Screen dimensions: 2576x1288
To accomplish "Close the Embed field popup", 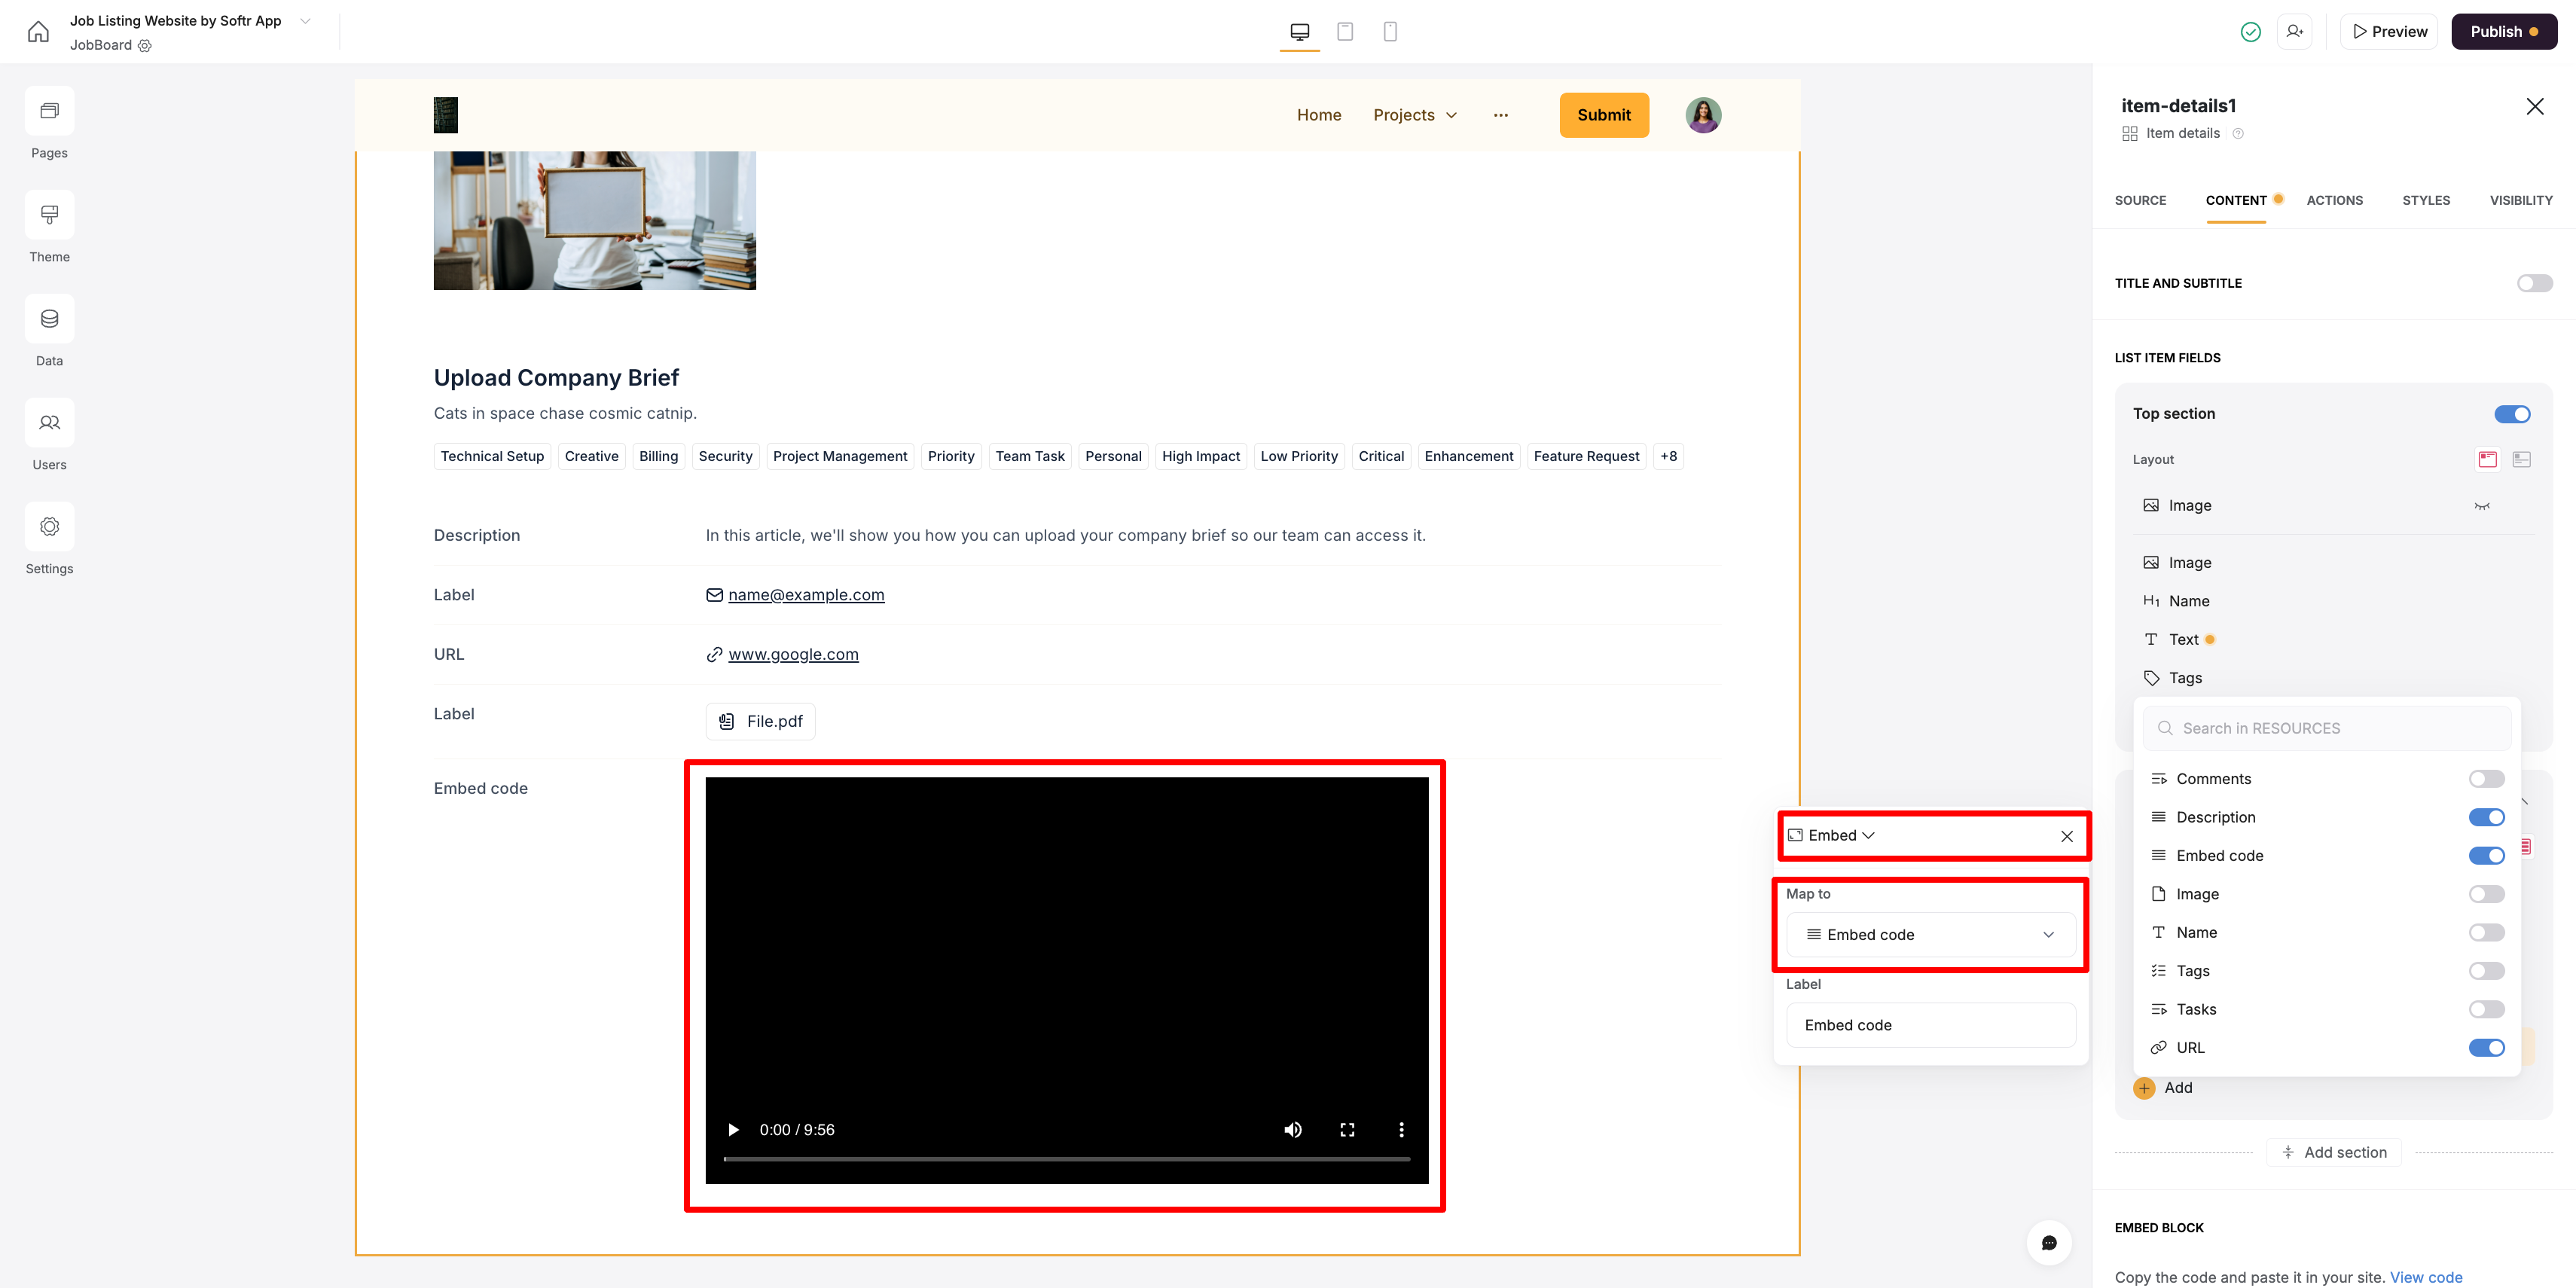I will [x=2066, y=836].
